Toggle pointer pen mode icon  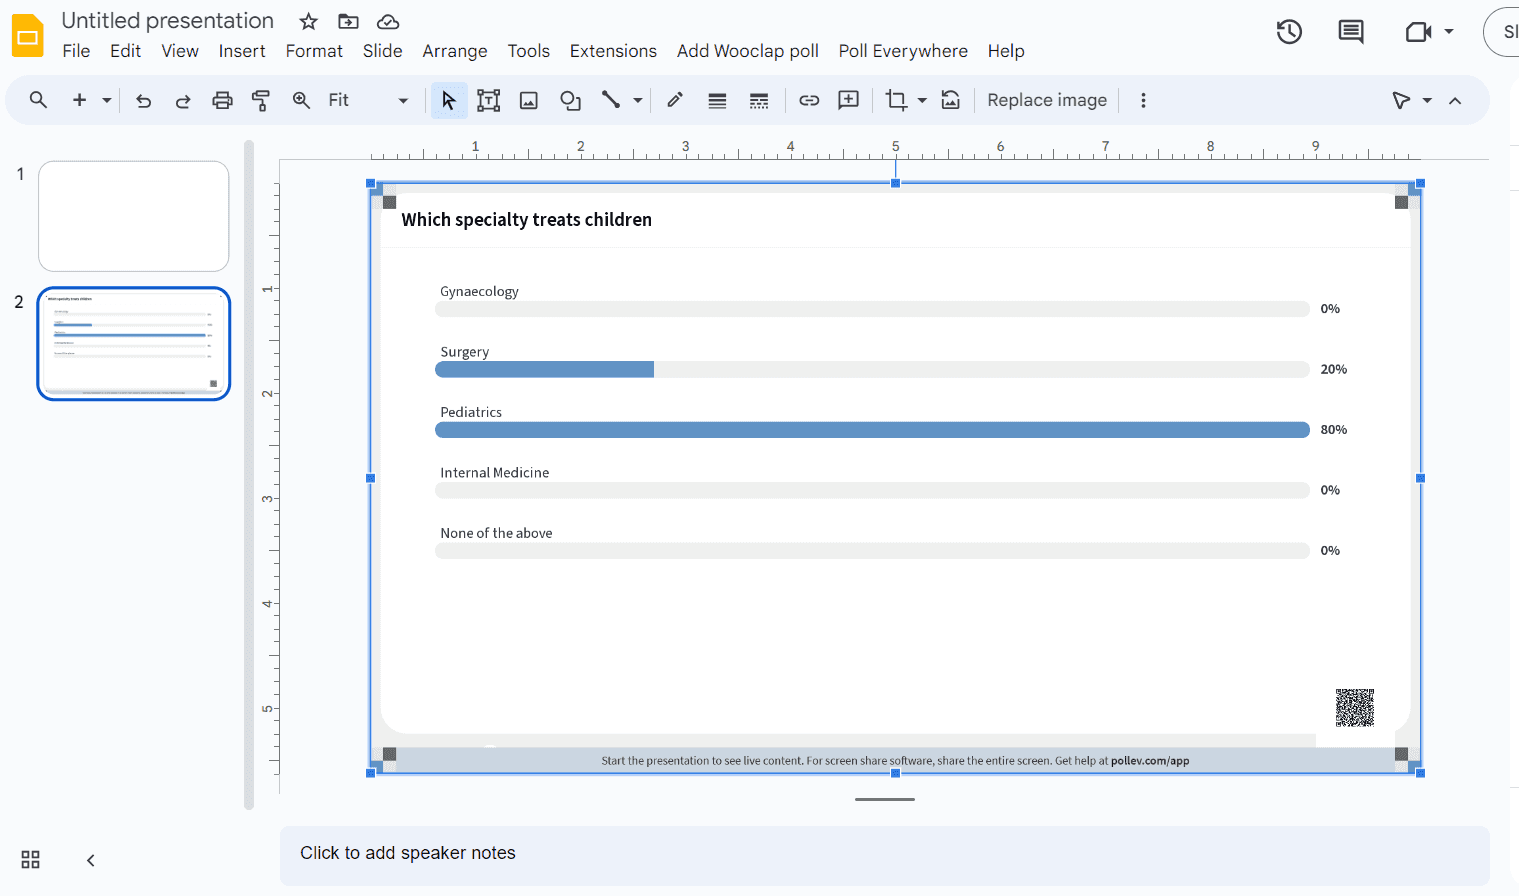click(x=1401, y=100)
